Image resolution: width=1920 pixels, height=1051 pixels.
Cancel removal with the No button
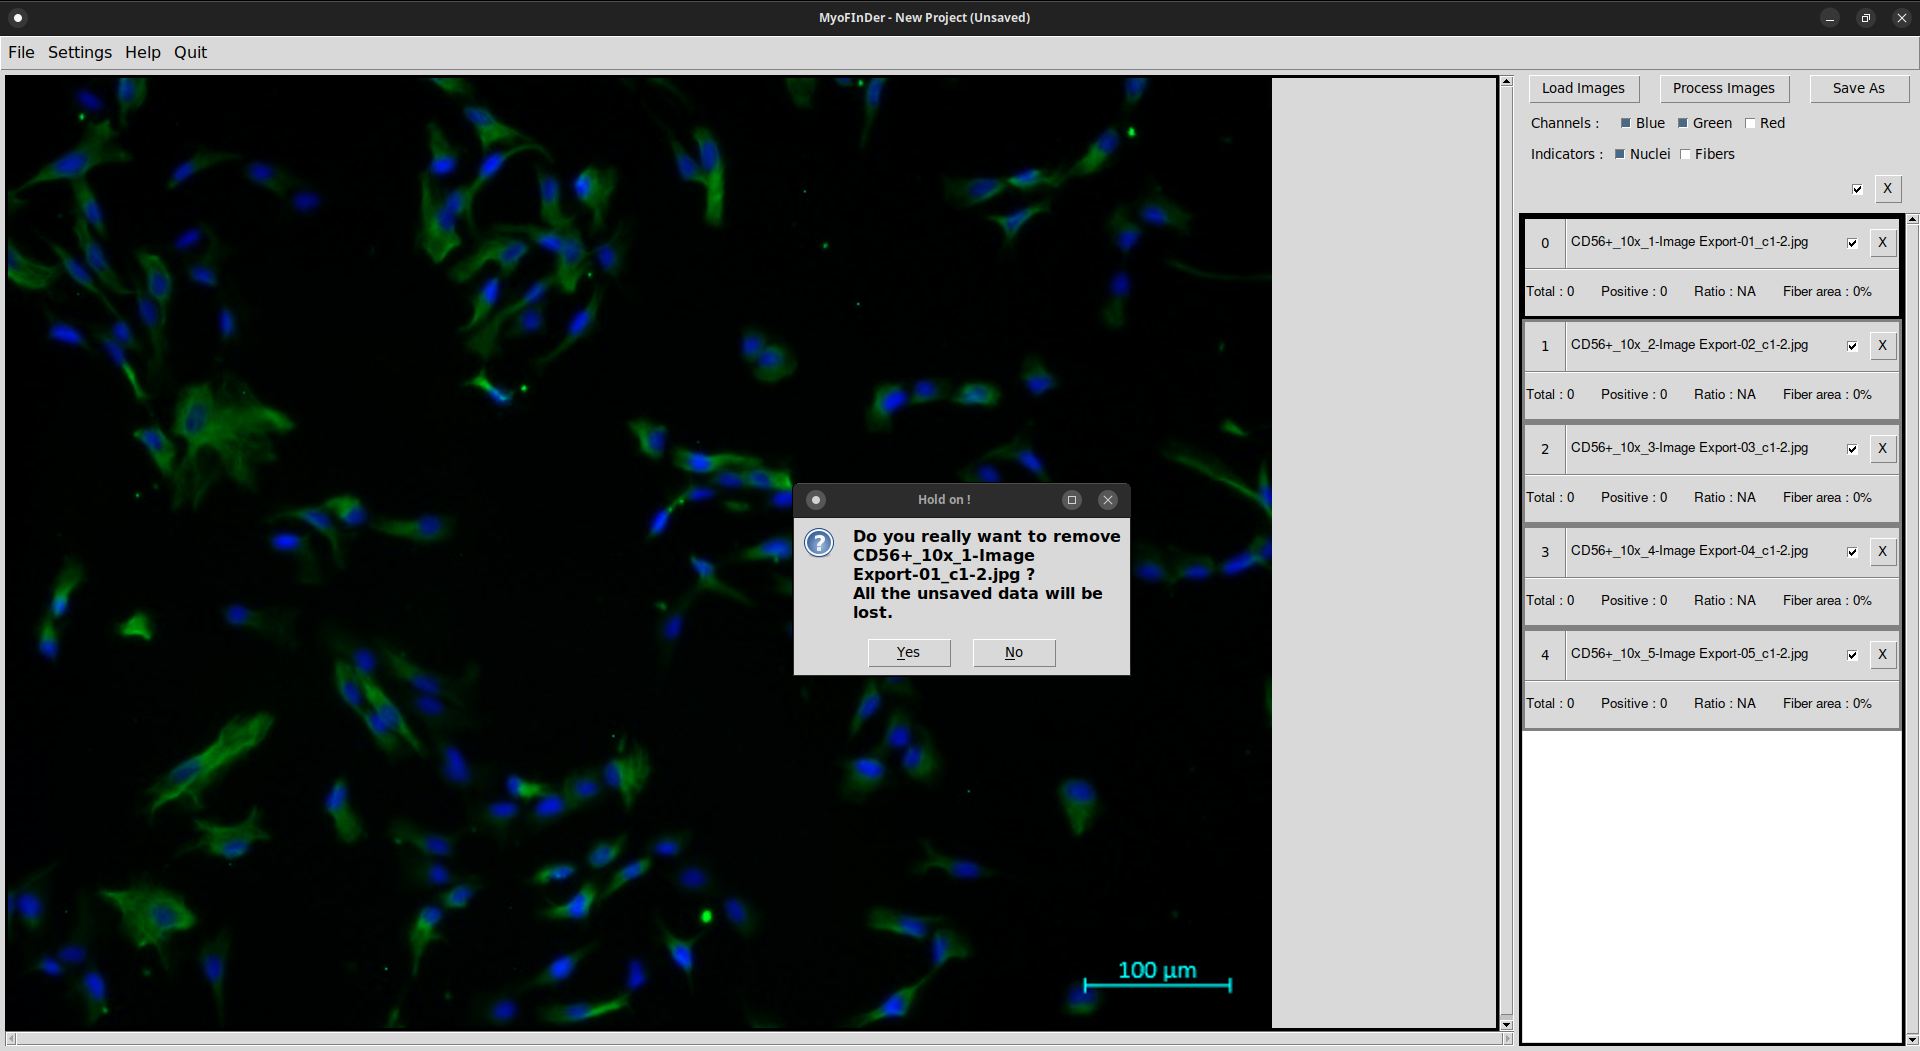click(1014, 652)
